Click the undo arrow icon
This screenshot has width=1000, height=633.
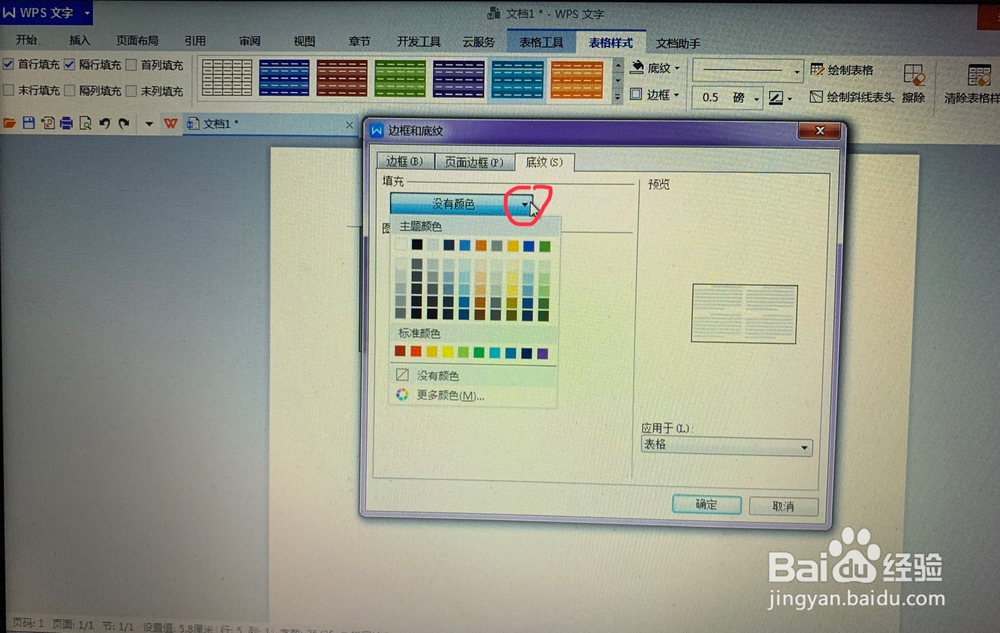[x=105, y=123]
